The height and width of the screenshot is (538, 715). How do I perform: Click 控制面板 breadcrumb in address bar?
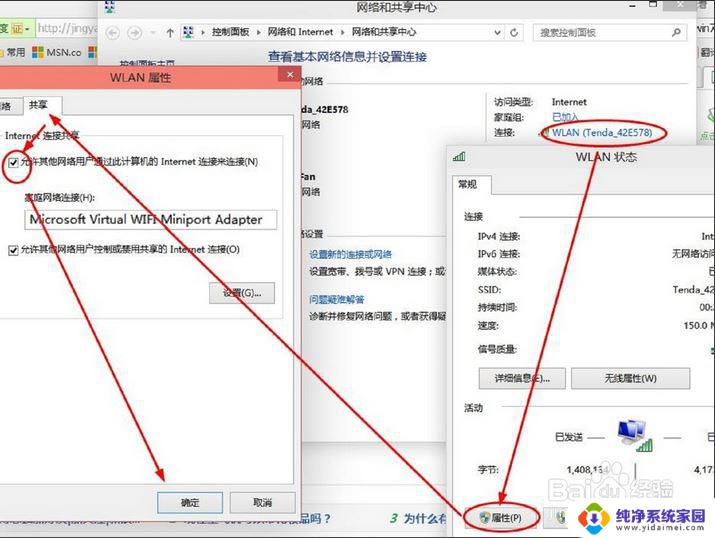[230, 32]
